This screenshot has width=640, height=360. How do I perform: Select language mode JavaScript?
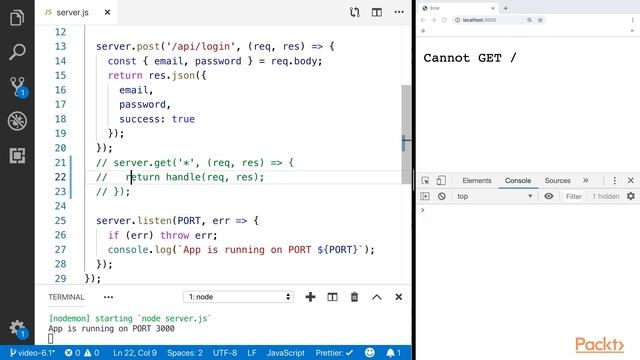point(286,353)
